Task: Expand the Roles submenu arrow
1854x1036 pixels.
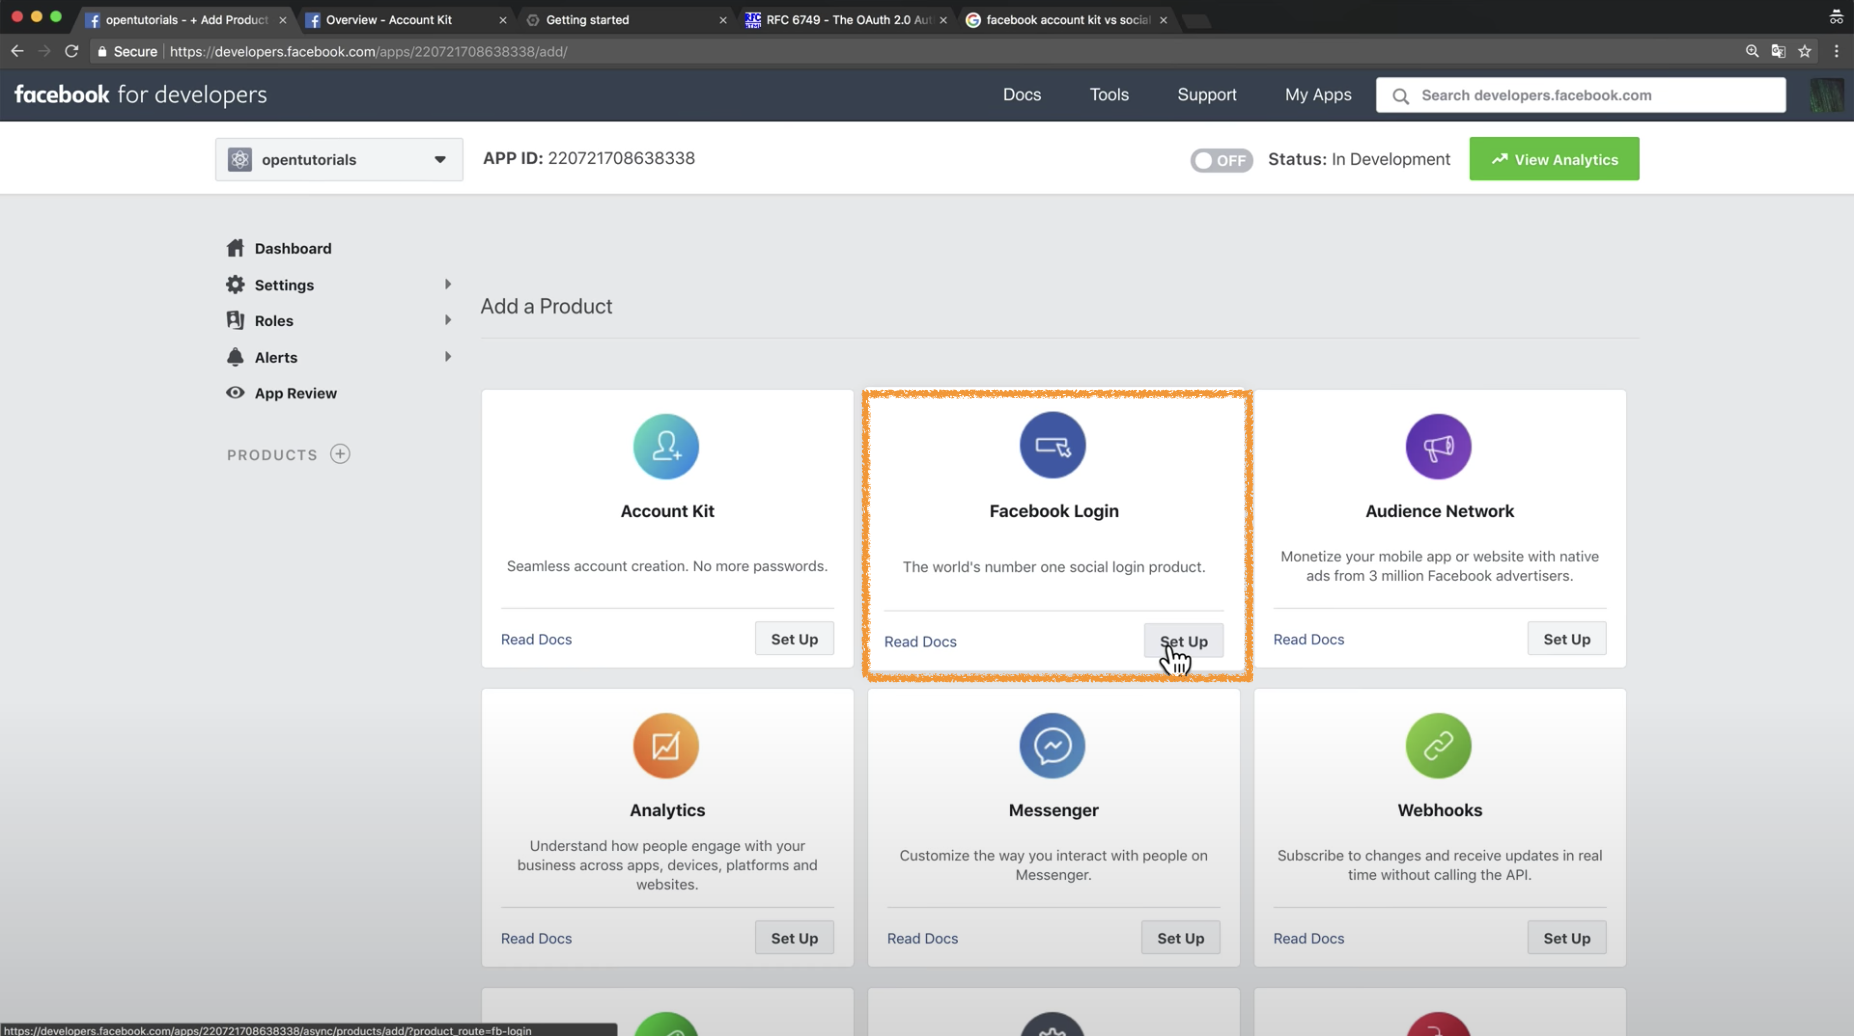Action: pos(448,320)
